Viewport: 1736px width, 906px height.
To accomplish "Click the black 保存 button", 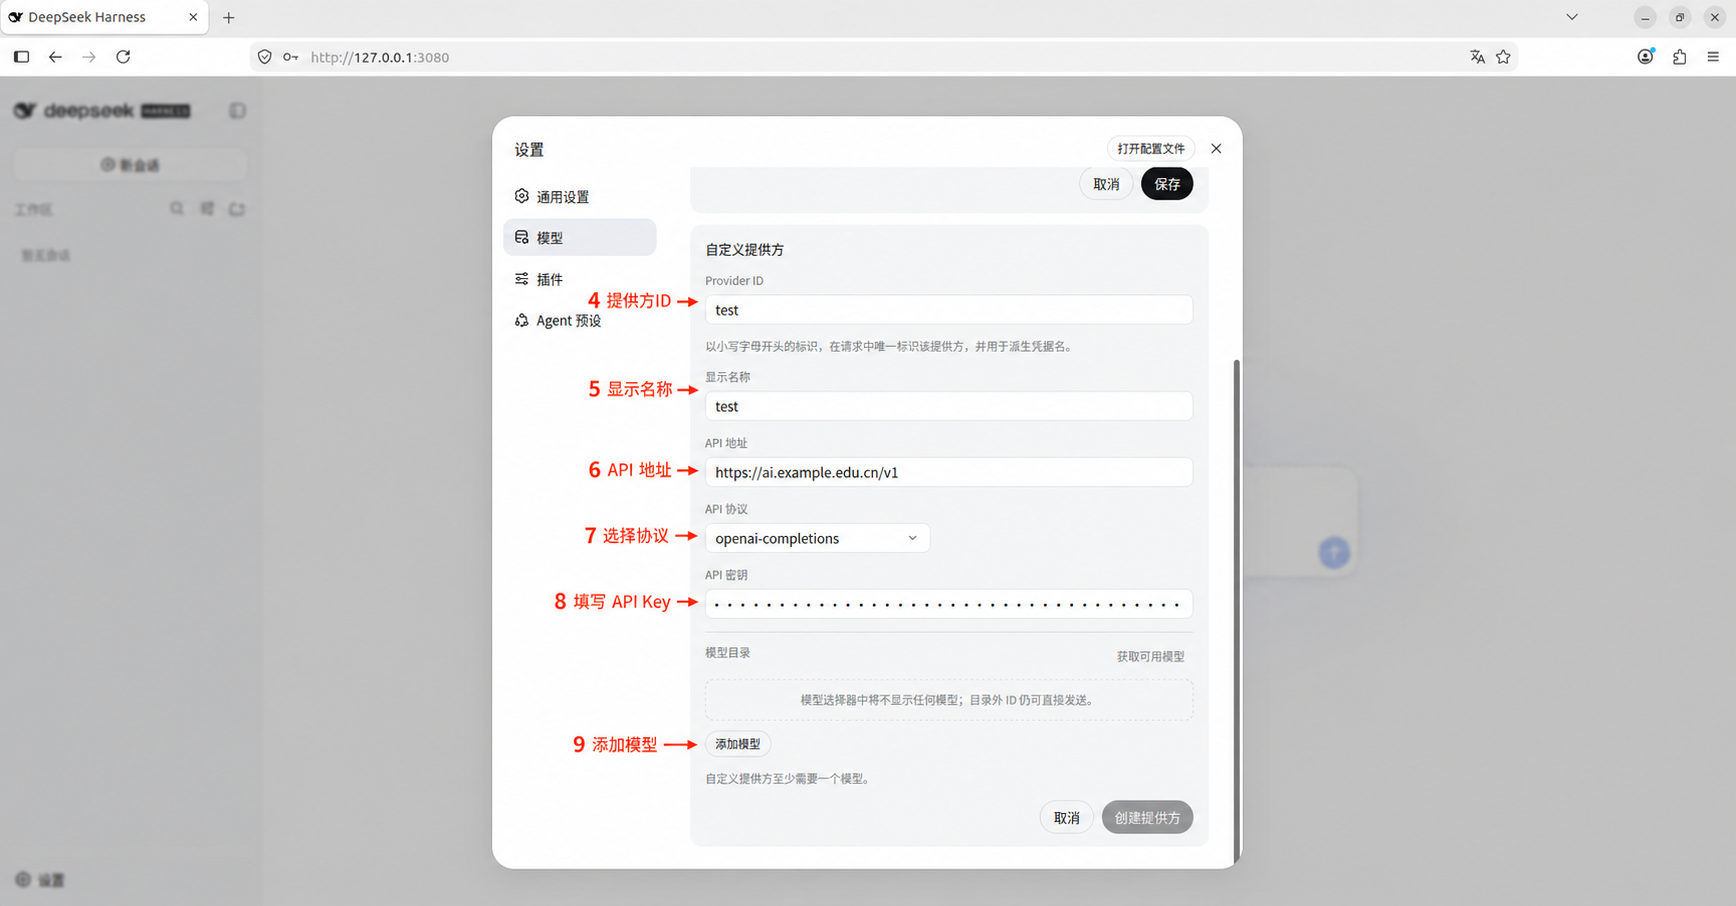I will coord(1167,184).
